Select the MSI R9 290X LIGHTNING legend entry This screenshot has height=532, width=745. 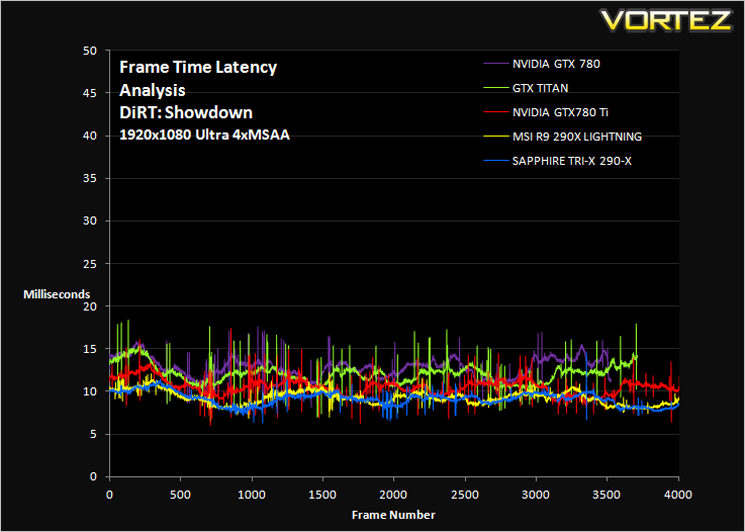click(x=577, y=137)
